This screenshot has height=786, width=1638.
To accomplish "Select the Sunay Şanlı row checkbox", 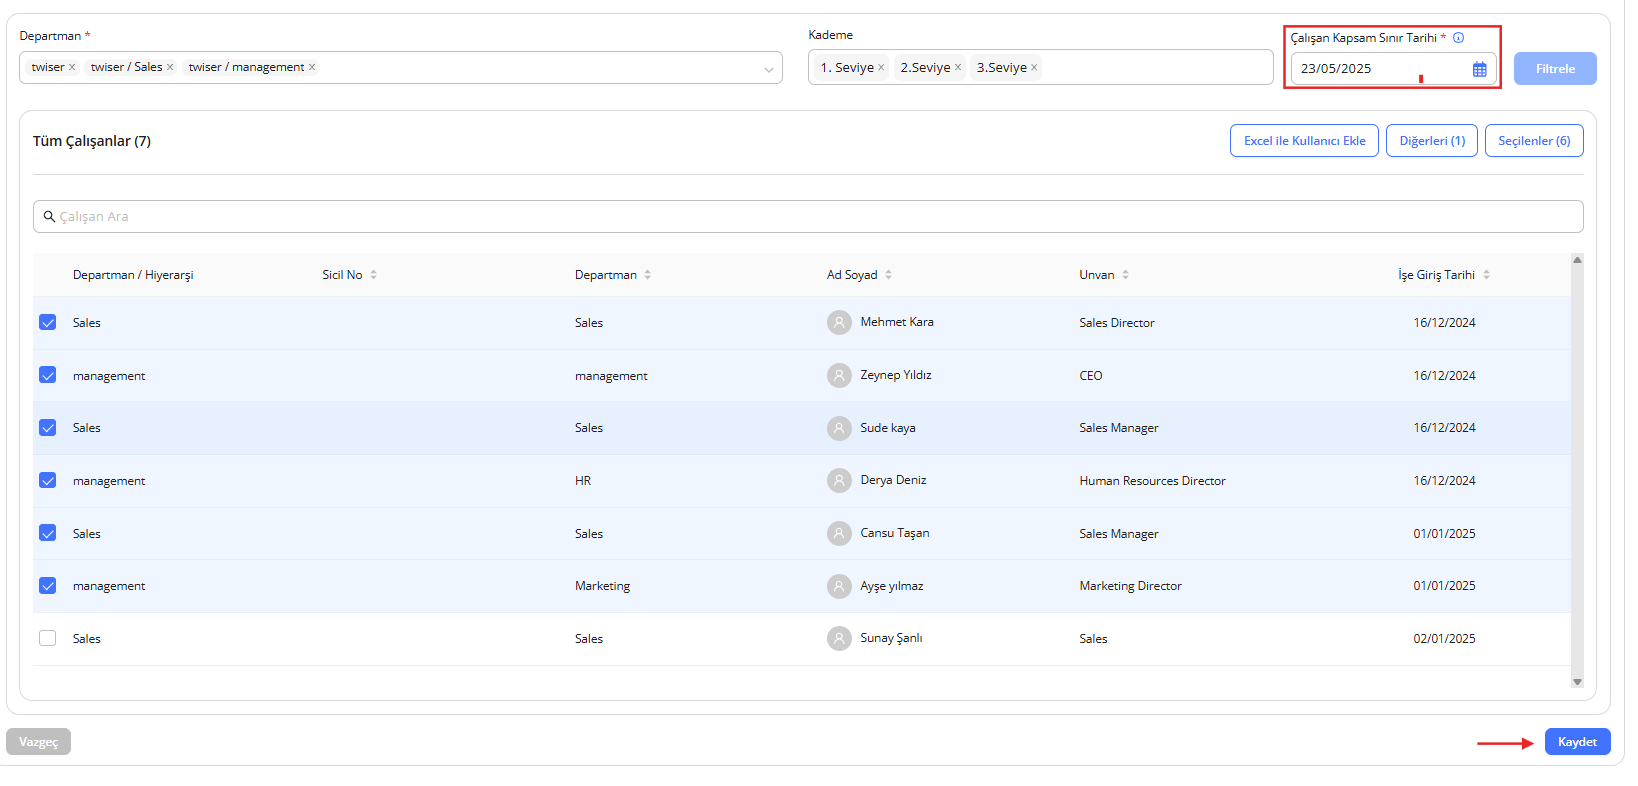I will point(47,638).
